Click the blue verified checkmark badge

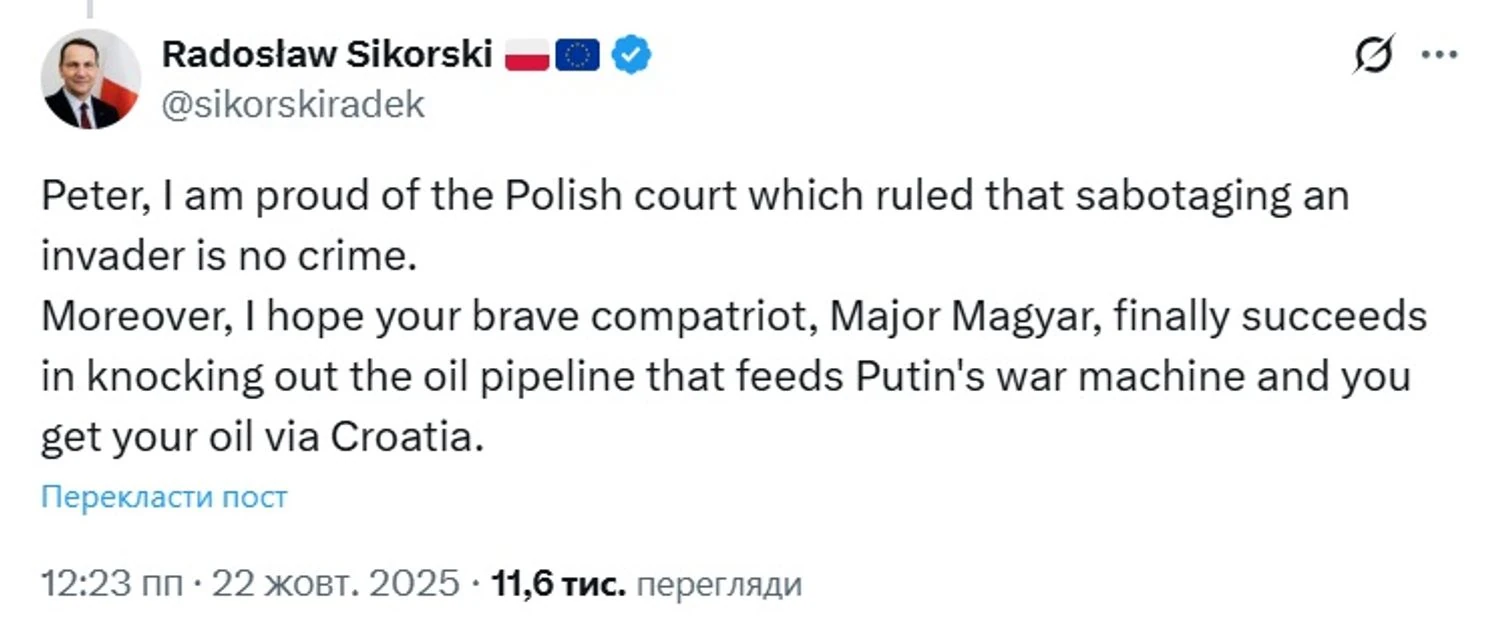point(631,54)
